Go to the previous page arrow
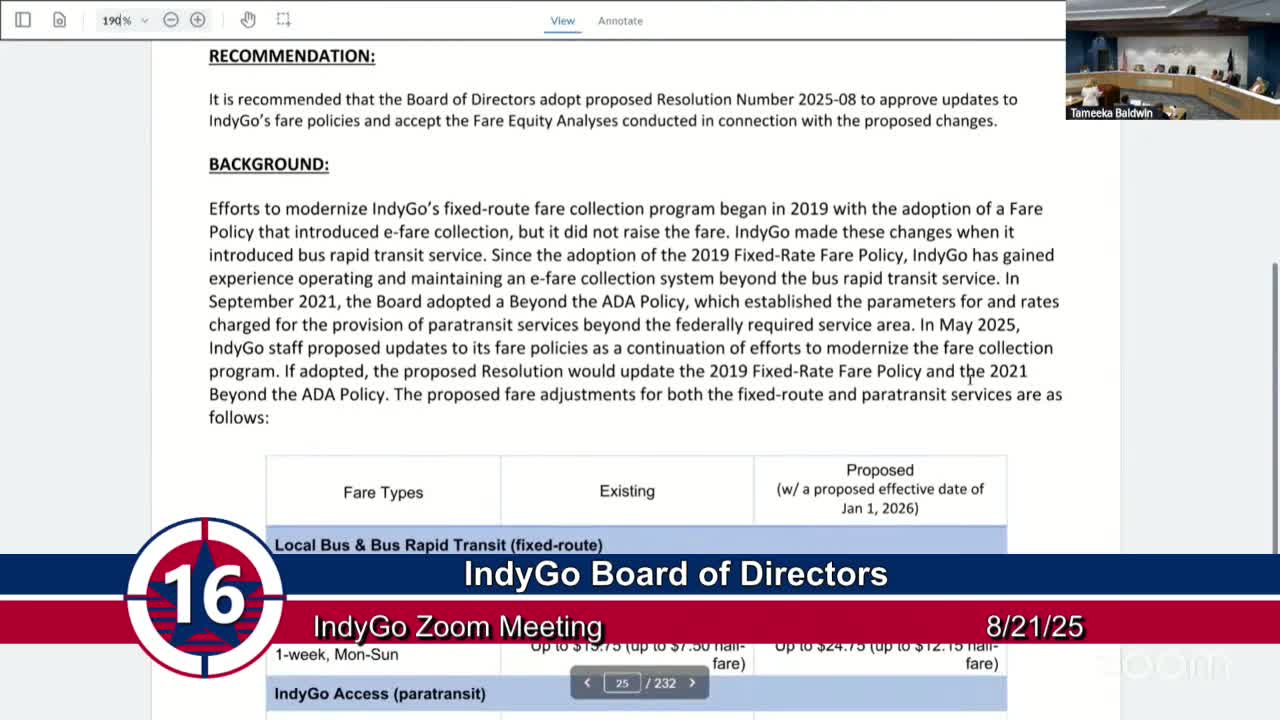The image size is (1280, 720). 587,683
